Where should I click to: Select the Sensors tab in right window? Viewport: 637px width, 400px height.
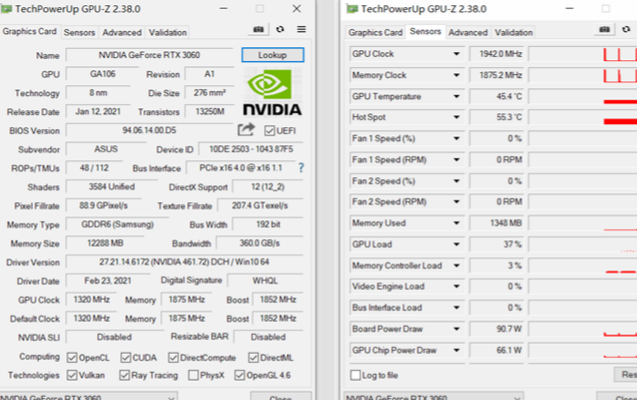click(x=425, y=31)
